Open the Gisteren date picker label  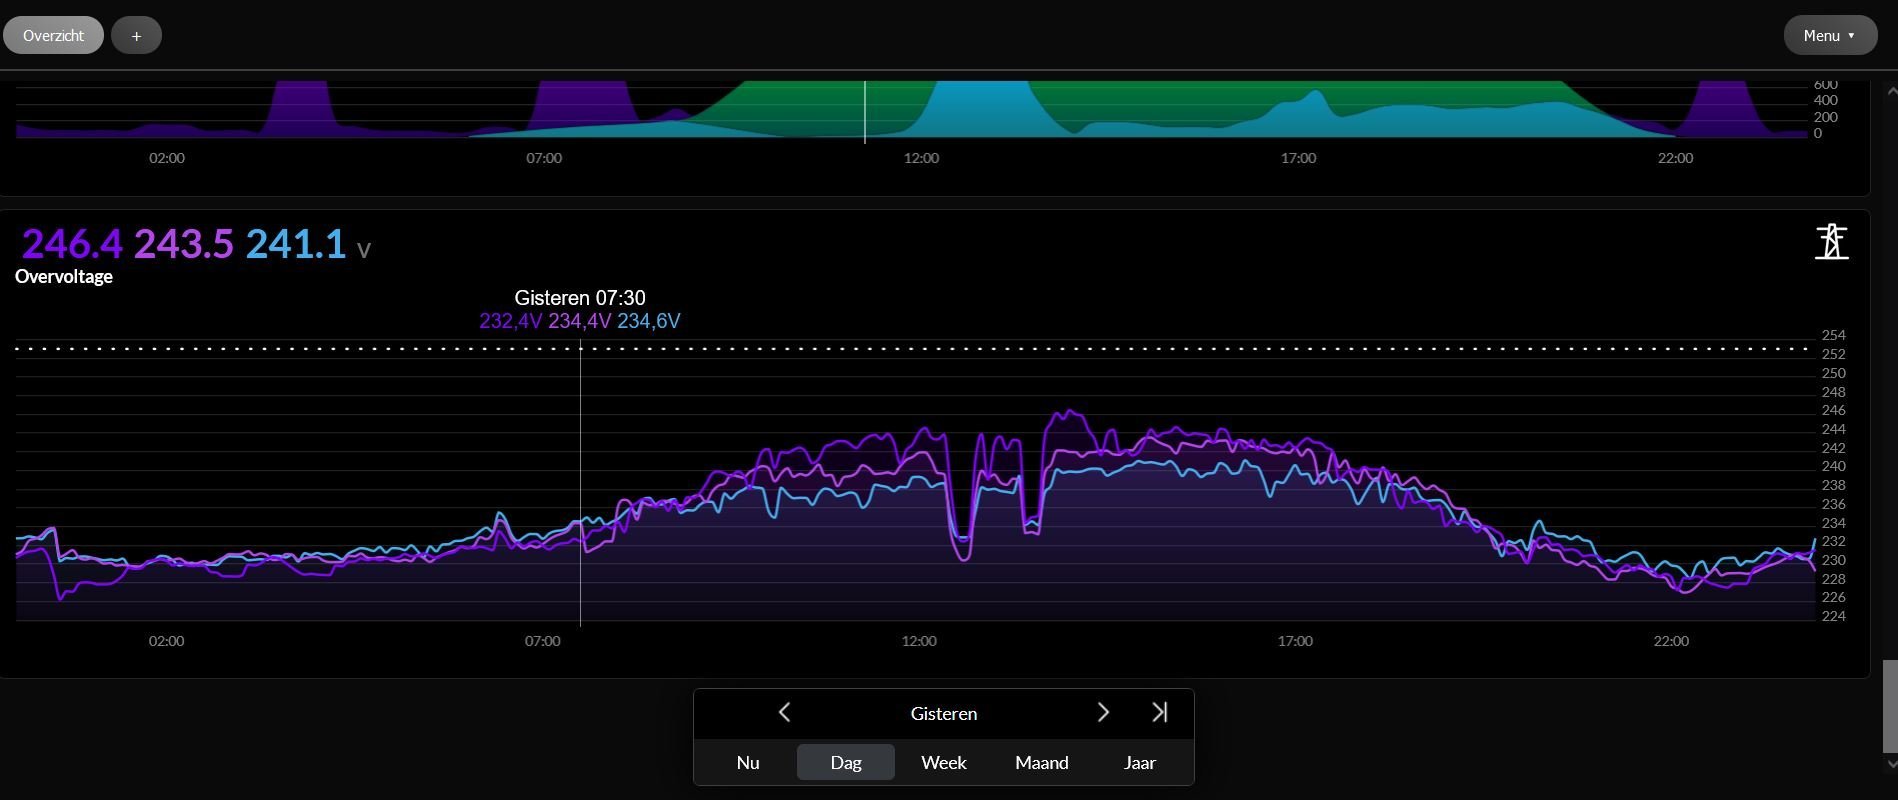(943, 713)
